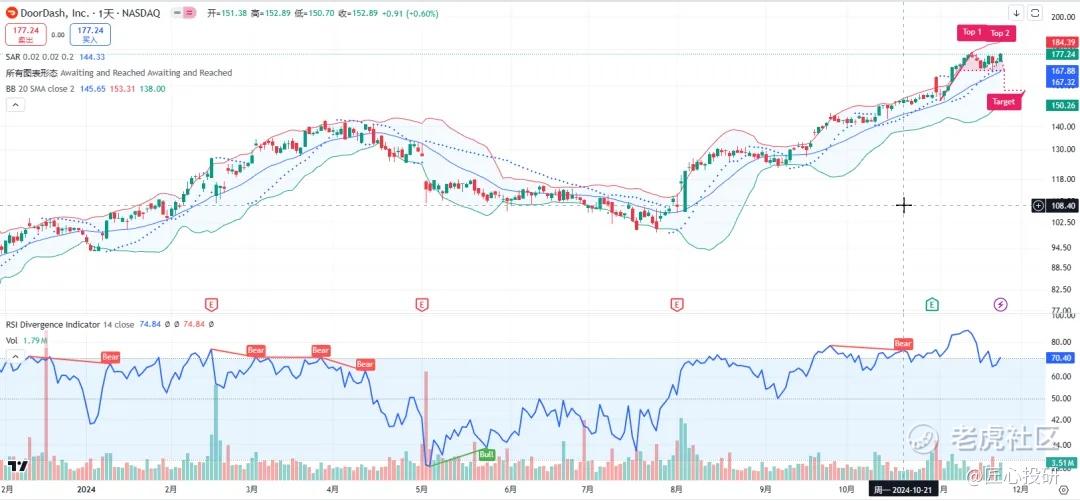
Task: Click the 8月 label on time axis
Action: coord(675,490)
